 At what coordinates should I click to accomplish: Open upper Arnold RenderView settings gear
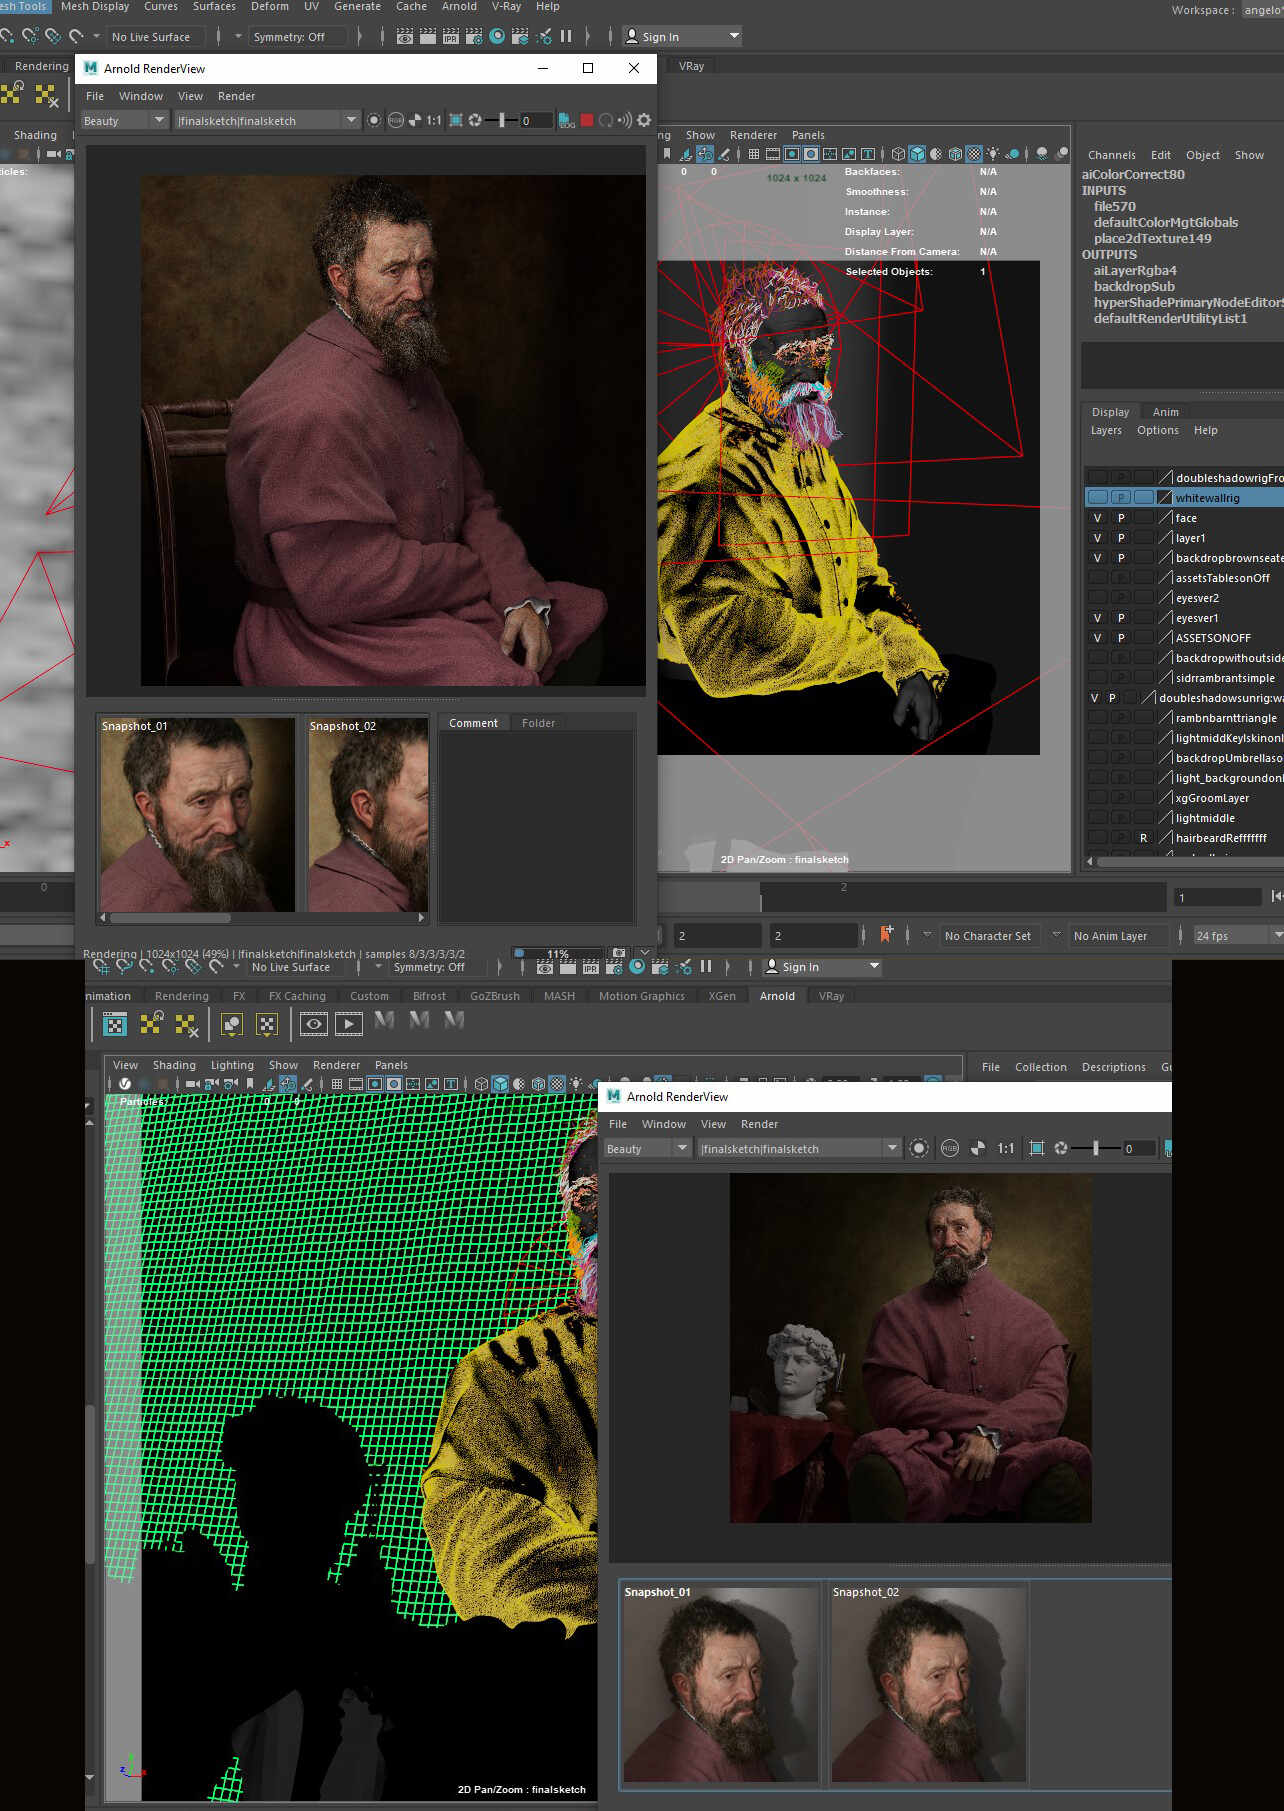(x=644, y=120)
